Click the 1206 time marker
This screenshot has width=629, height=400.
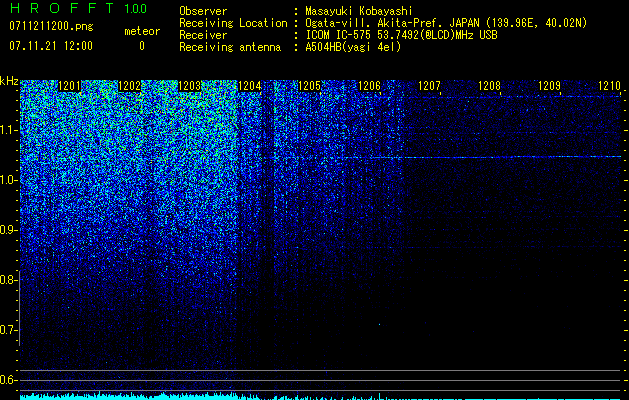369,86
